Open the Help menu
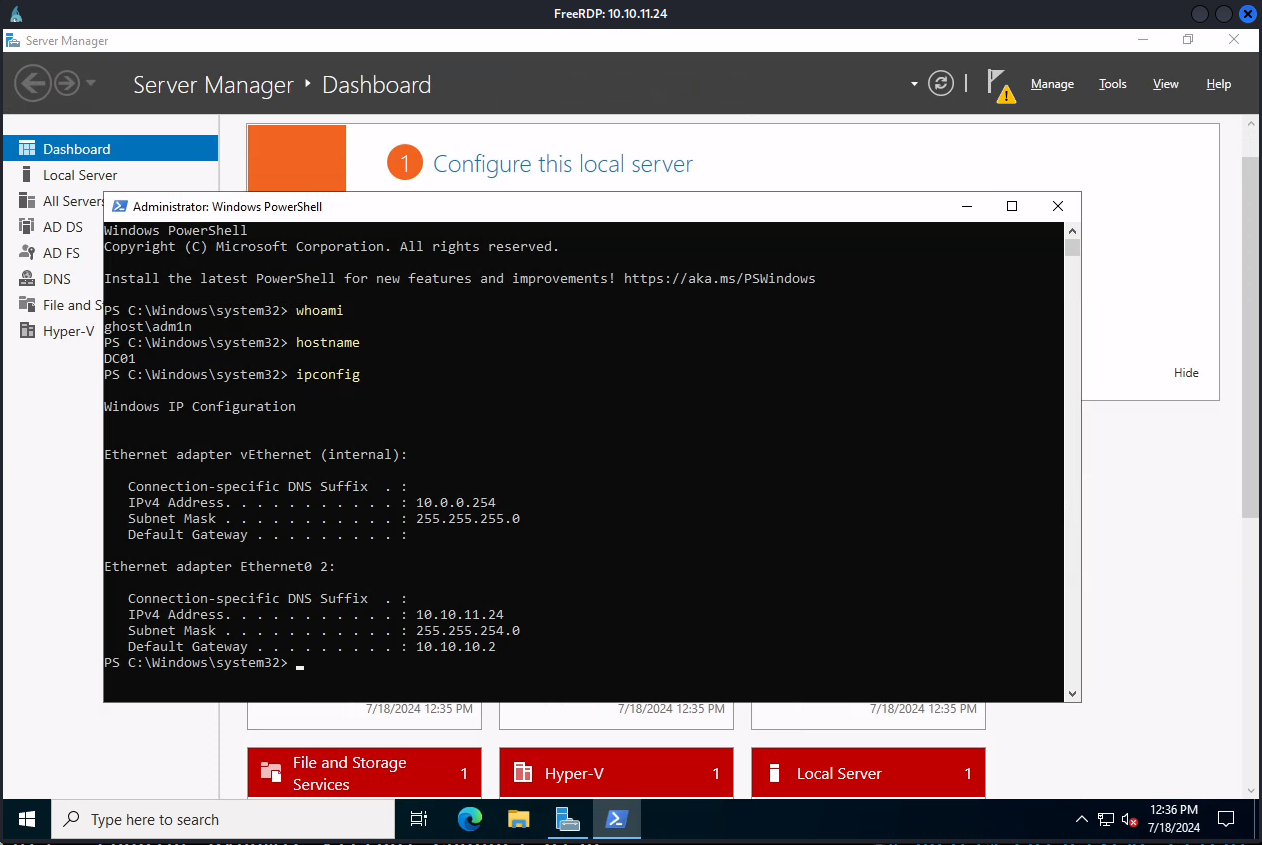Viewport: 1262px width, 845px height. (x=1219, y=84)
